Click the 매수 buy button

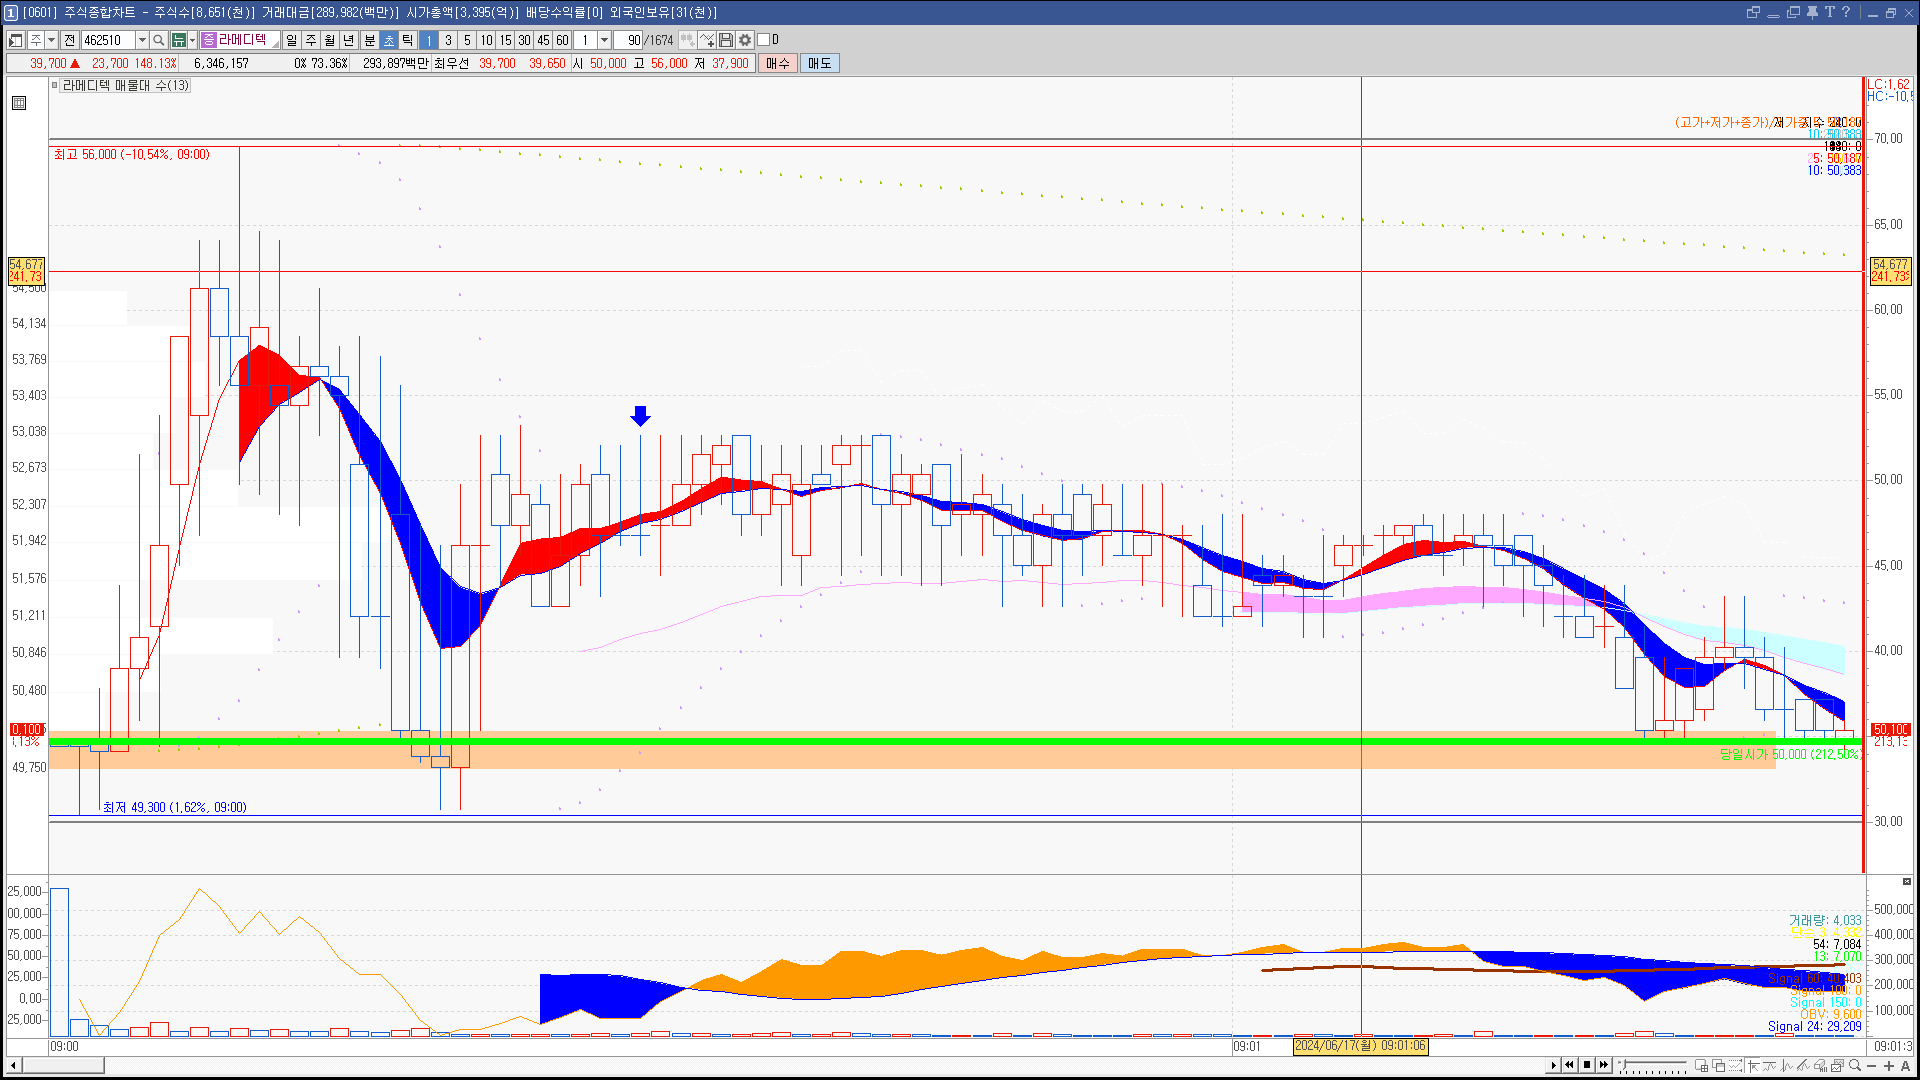tap(778, 63)
